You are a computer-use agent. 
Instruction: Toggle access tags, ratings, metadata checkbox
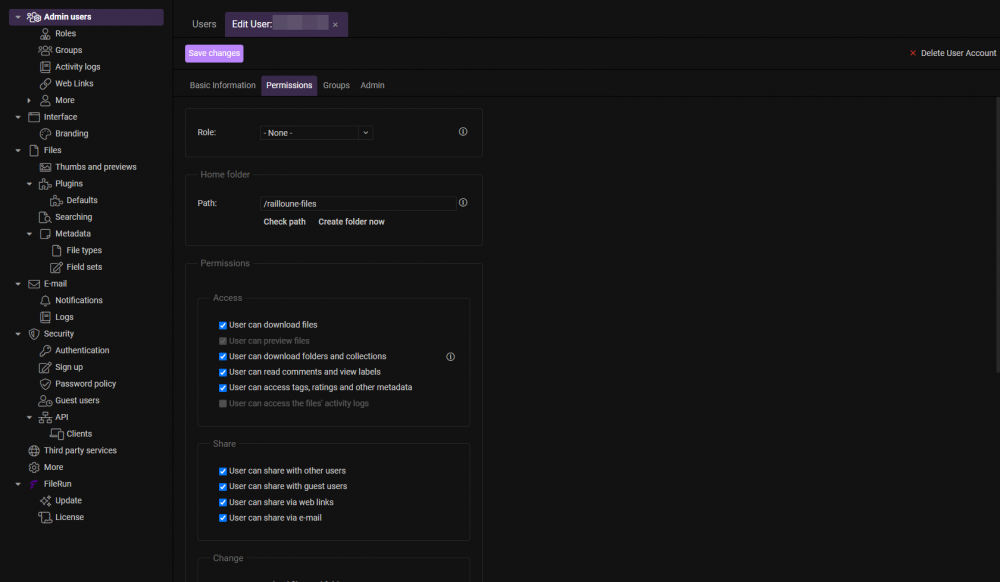coord(223,388)
